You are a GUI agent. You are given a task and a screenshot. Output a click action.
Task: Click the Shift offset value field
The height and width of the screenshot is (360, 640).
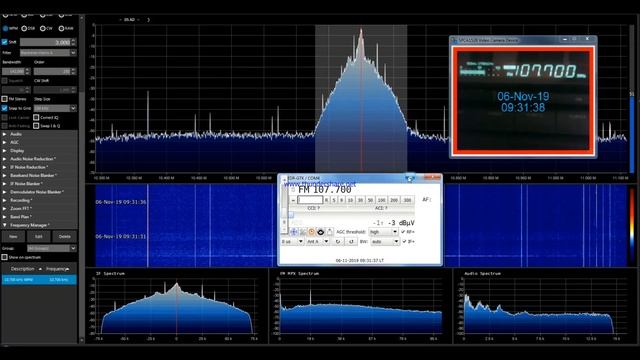click(x=45, y=42)
